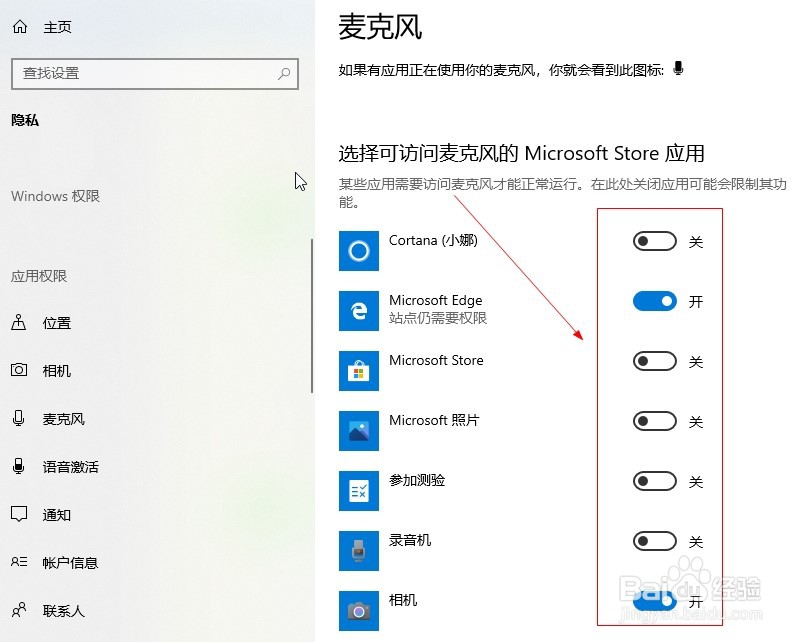Click the Microsoft 照片 app name

click(434, 420)
